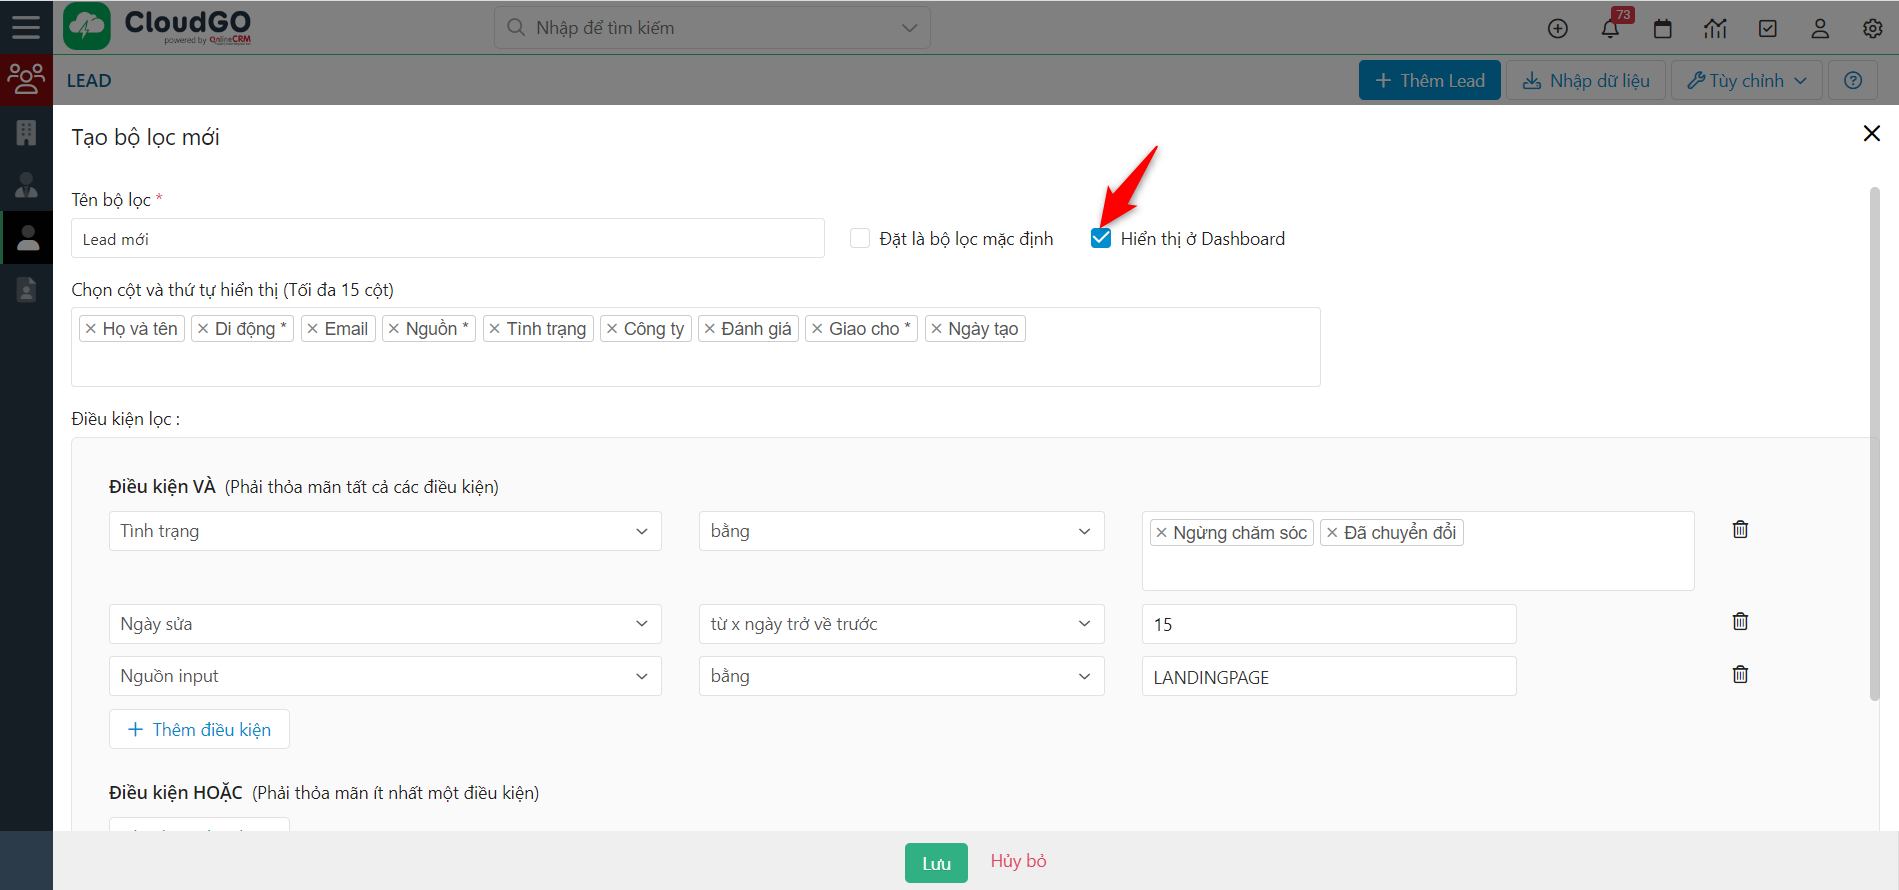Open the Tùy chỉnh dropdown
The image size is (1899, 890).
(x=1747, y=80)
